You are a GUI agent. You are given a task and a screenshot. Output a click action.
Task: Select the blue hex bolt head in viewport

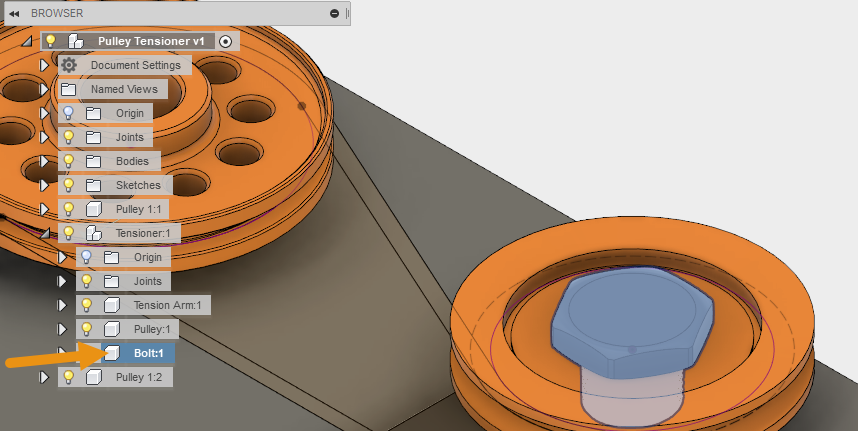[632, 323]
